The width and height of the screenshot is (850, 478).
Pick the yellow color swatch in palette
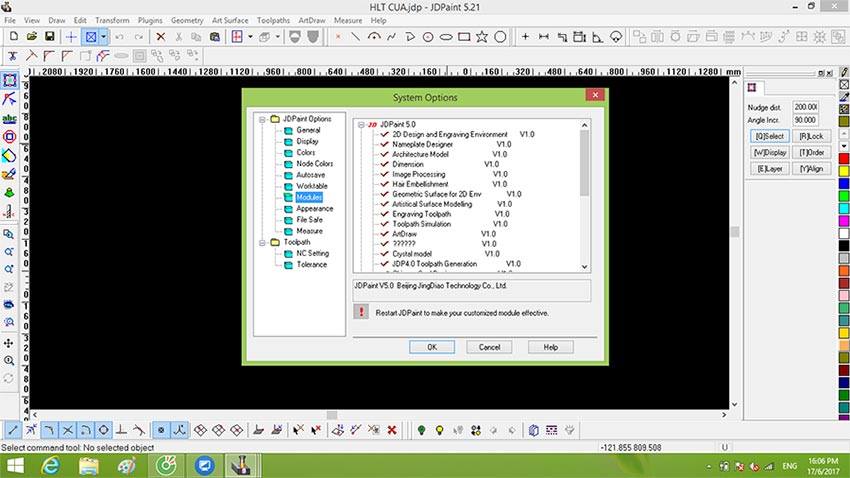pos(844,171)
